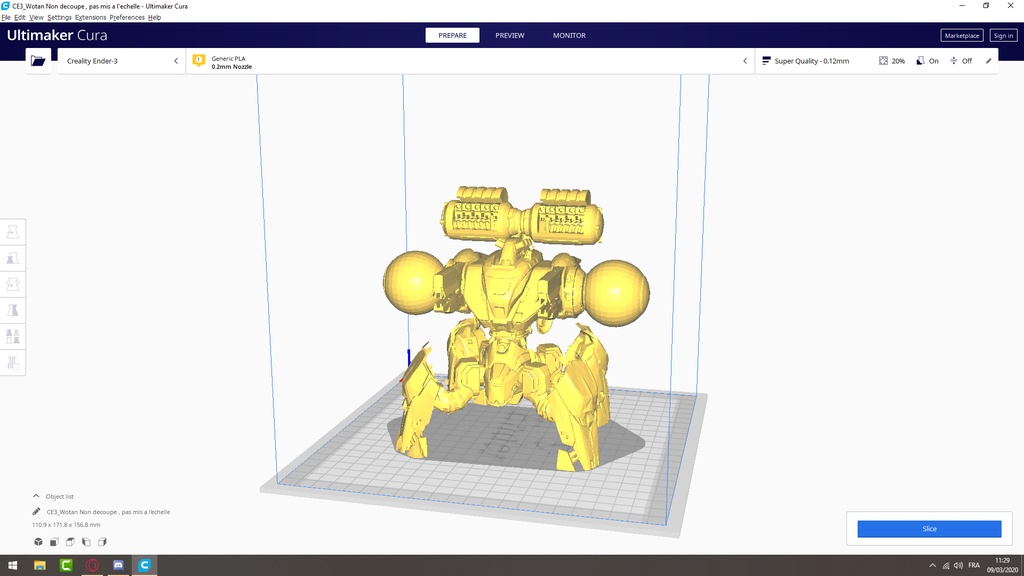The height and width of the screenshot is (576, 1024).
Task: Open Per Model Settings tool
Action: click(12, 336)
